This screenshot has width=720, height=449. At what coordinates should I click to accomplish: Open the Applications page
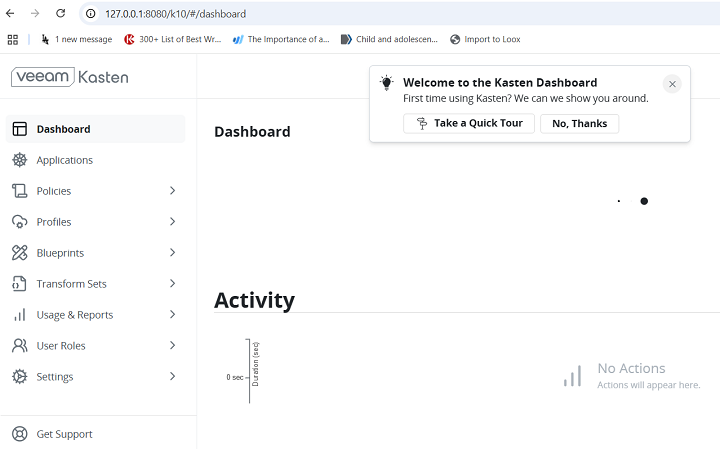pyautogui.click(x=64, y=160)
